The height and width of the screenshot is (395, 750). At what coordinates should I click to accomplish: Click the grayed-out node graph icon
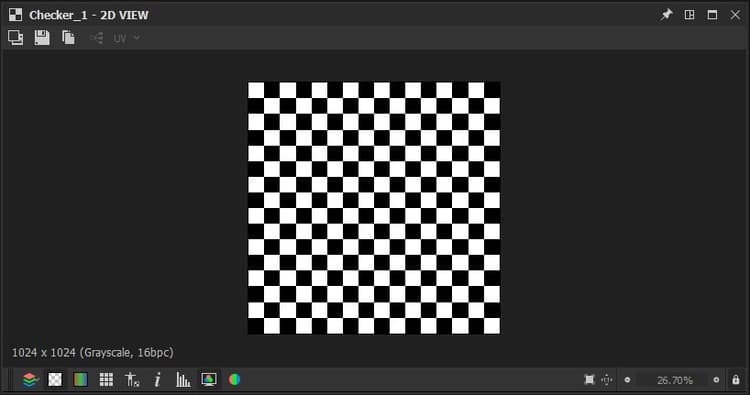pyautogui.click(x=97, y=38)
